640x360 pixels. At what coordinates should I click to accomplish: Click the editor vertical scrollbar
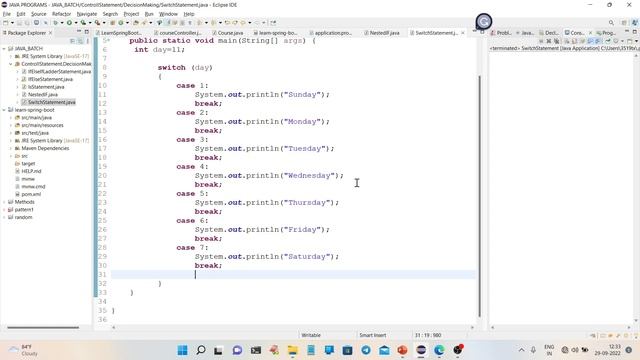[480, 196]
